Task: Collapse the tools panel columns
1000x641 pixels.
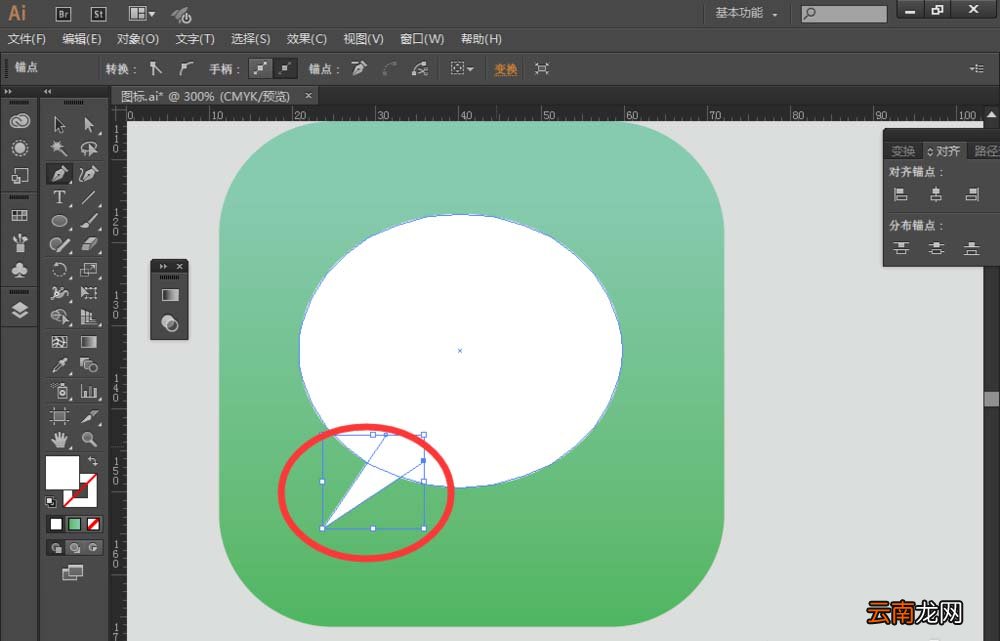Action: [48, 92]
